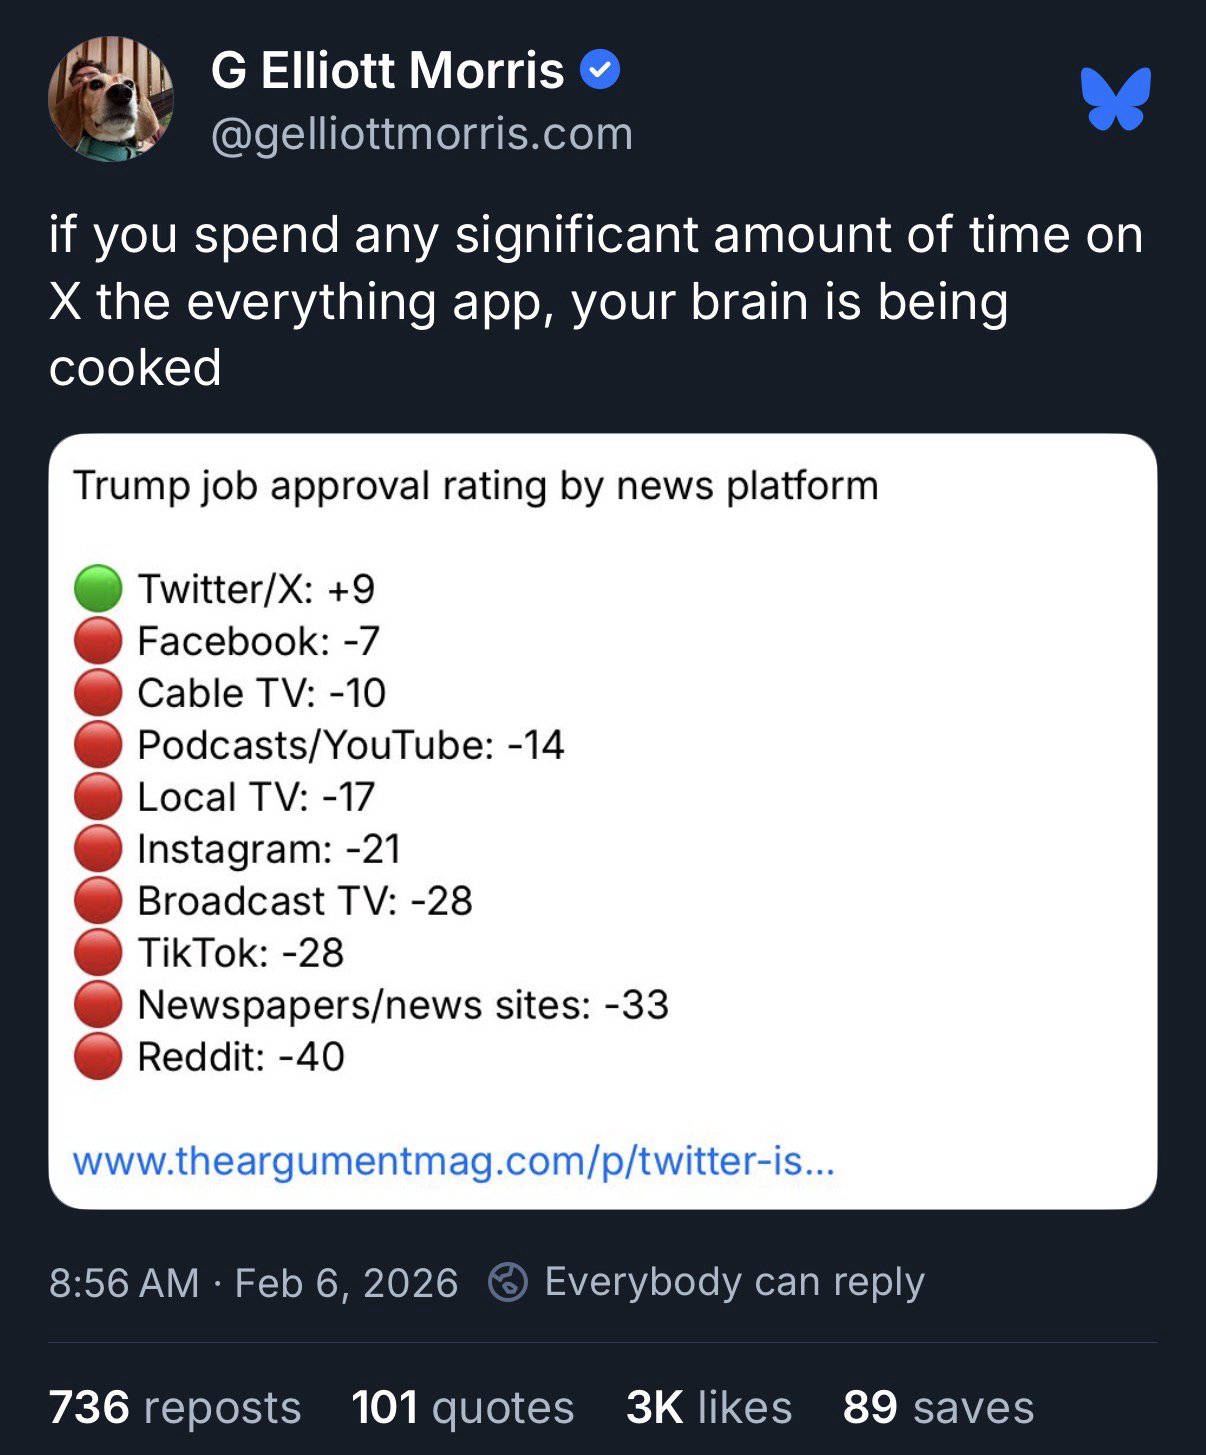This screenshot has width=1206, height=1455.
Task: Click the Bluesky butterfly logo
Action: (x=1115, y=98)
